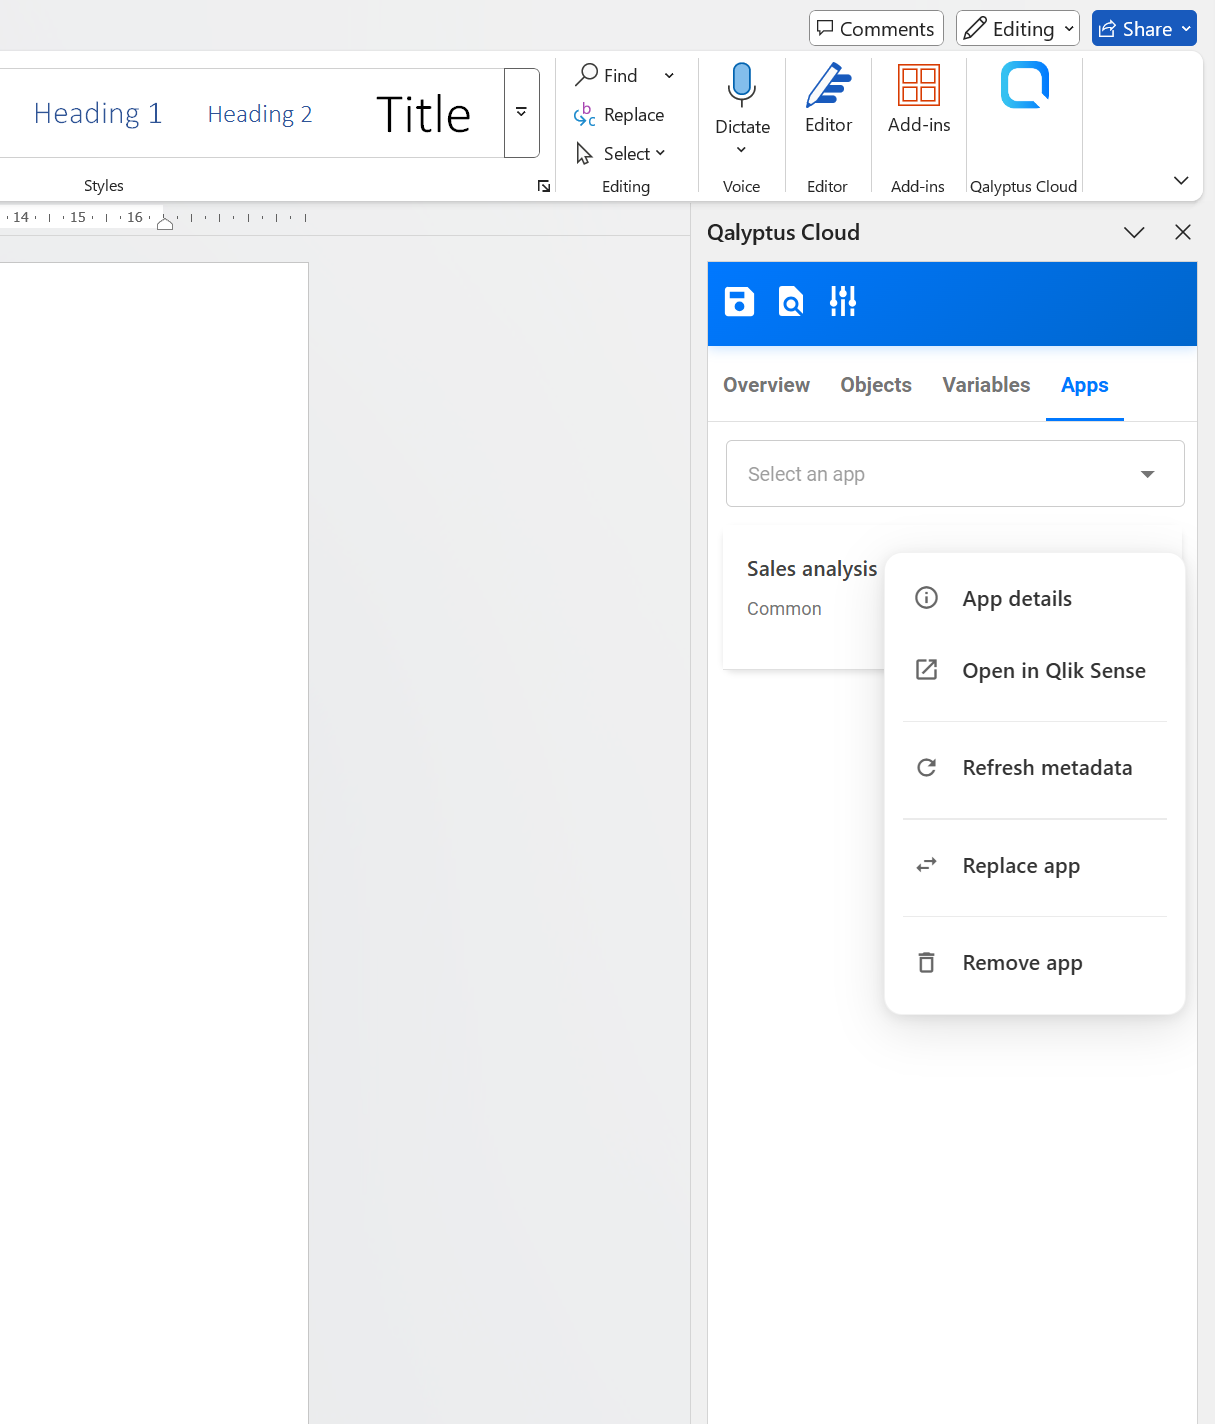Click the Comments button
The width and height of the screenshot is (1215, 1424).
pyautogui.click(x=875, y=29)
